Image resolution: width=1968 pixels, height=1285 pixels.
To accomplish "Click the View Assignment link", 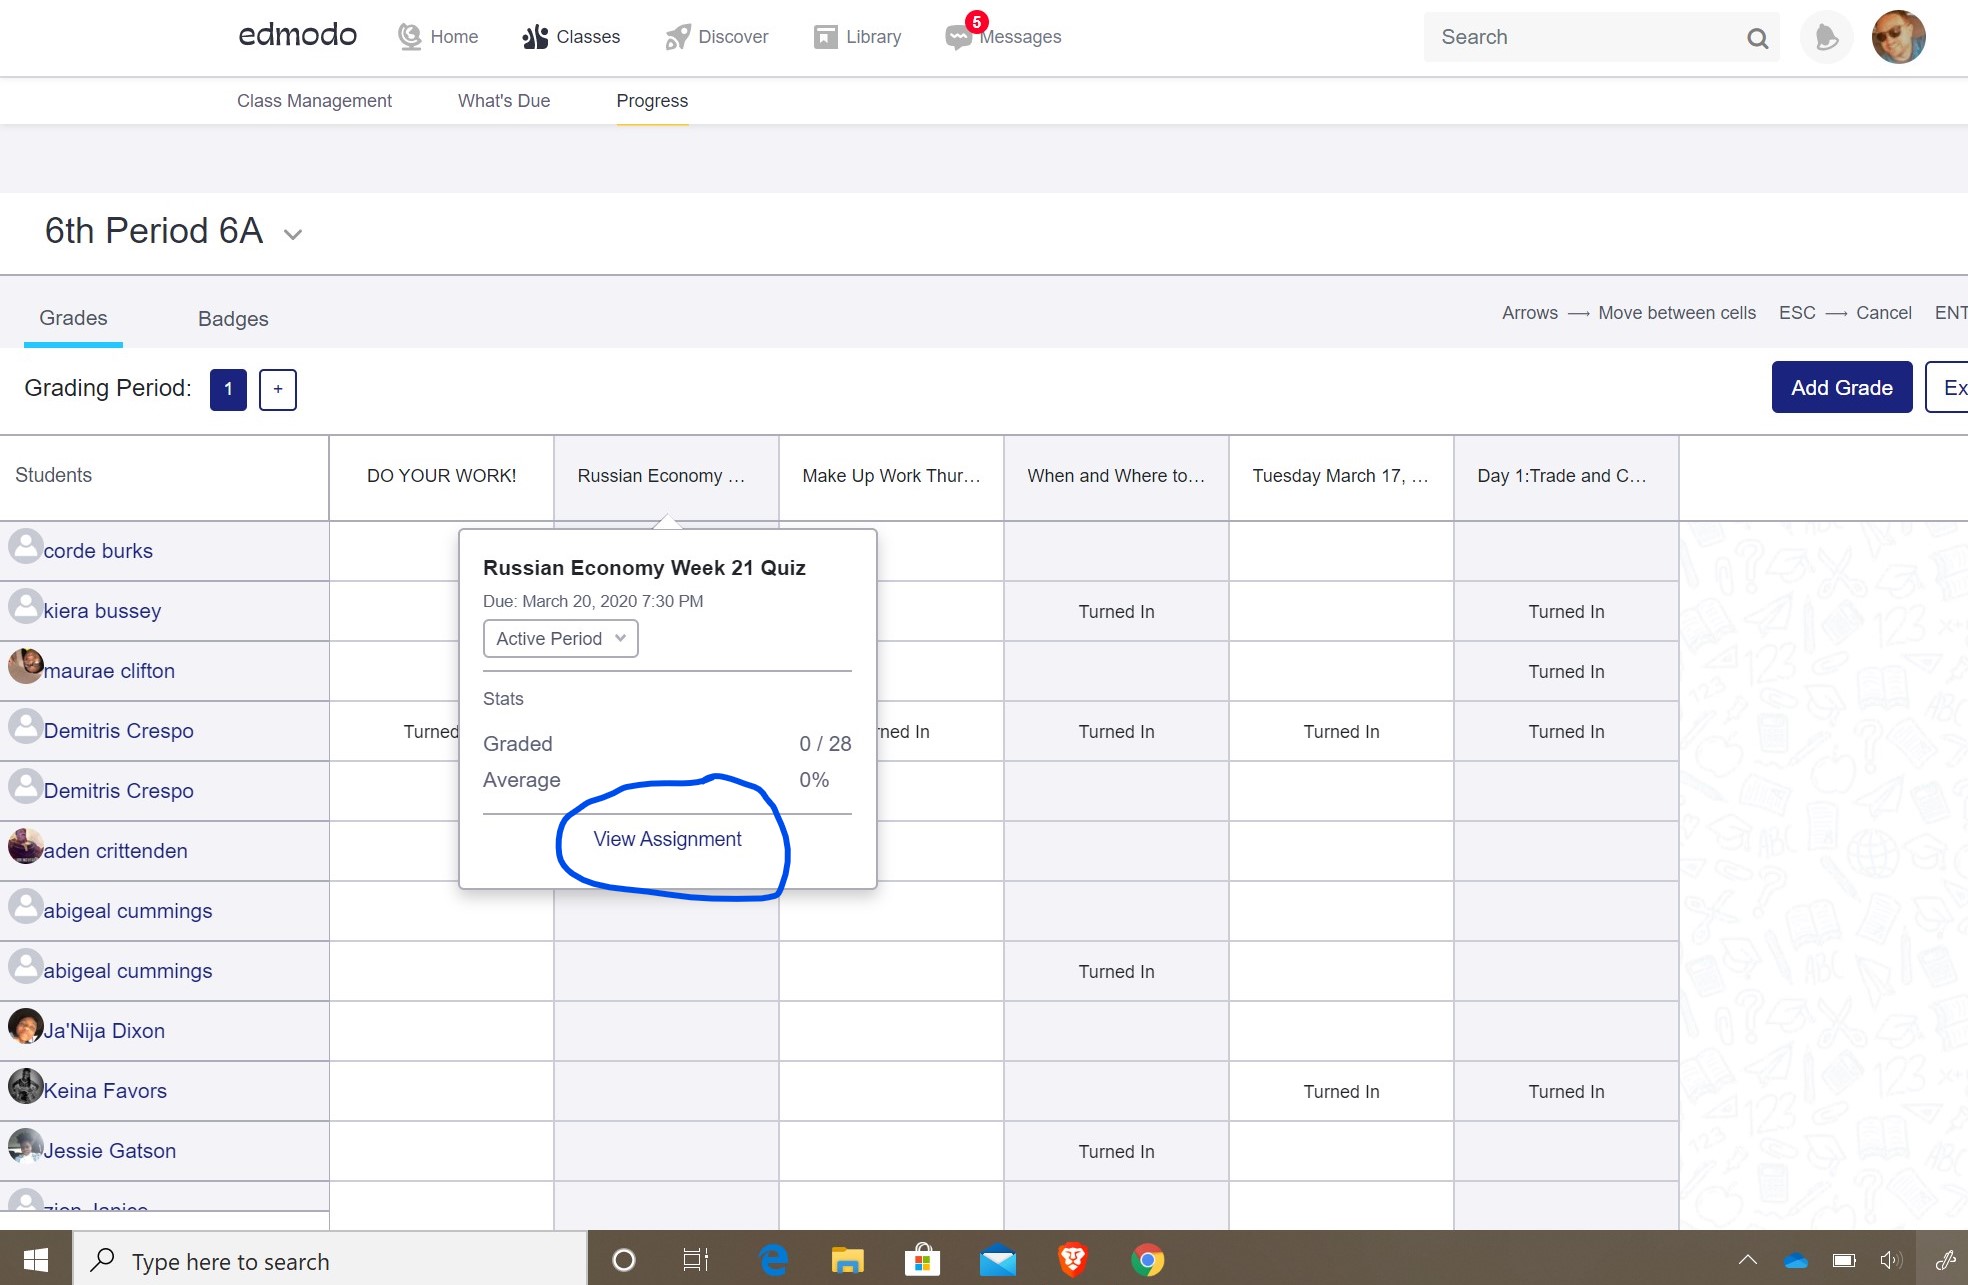I will pyautogui.click(x=667, y=839).
